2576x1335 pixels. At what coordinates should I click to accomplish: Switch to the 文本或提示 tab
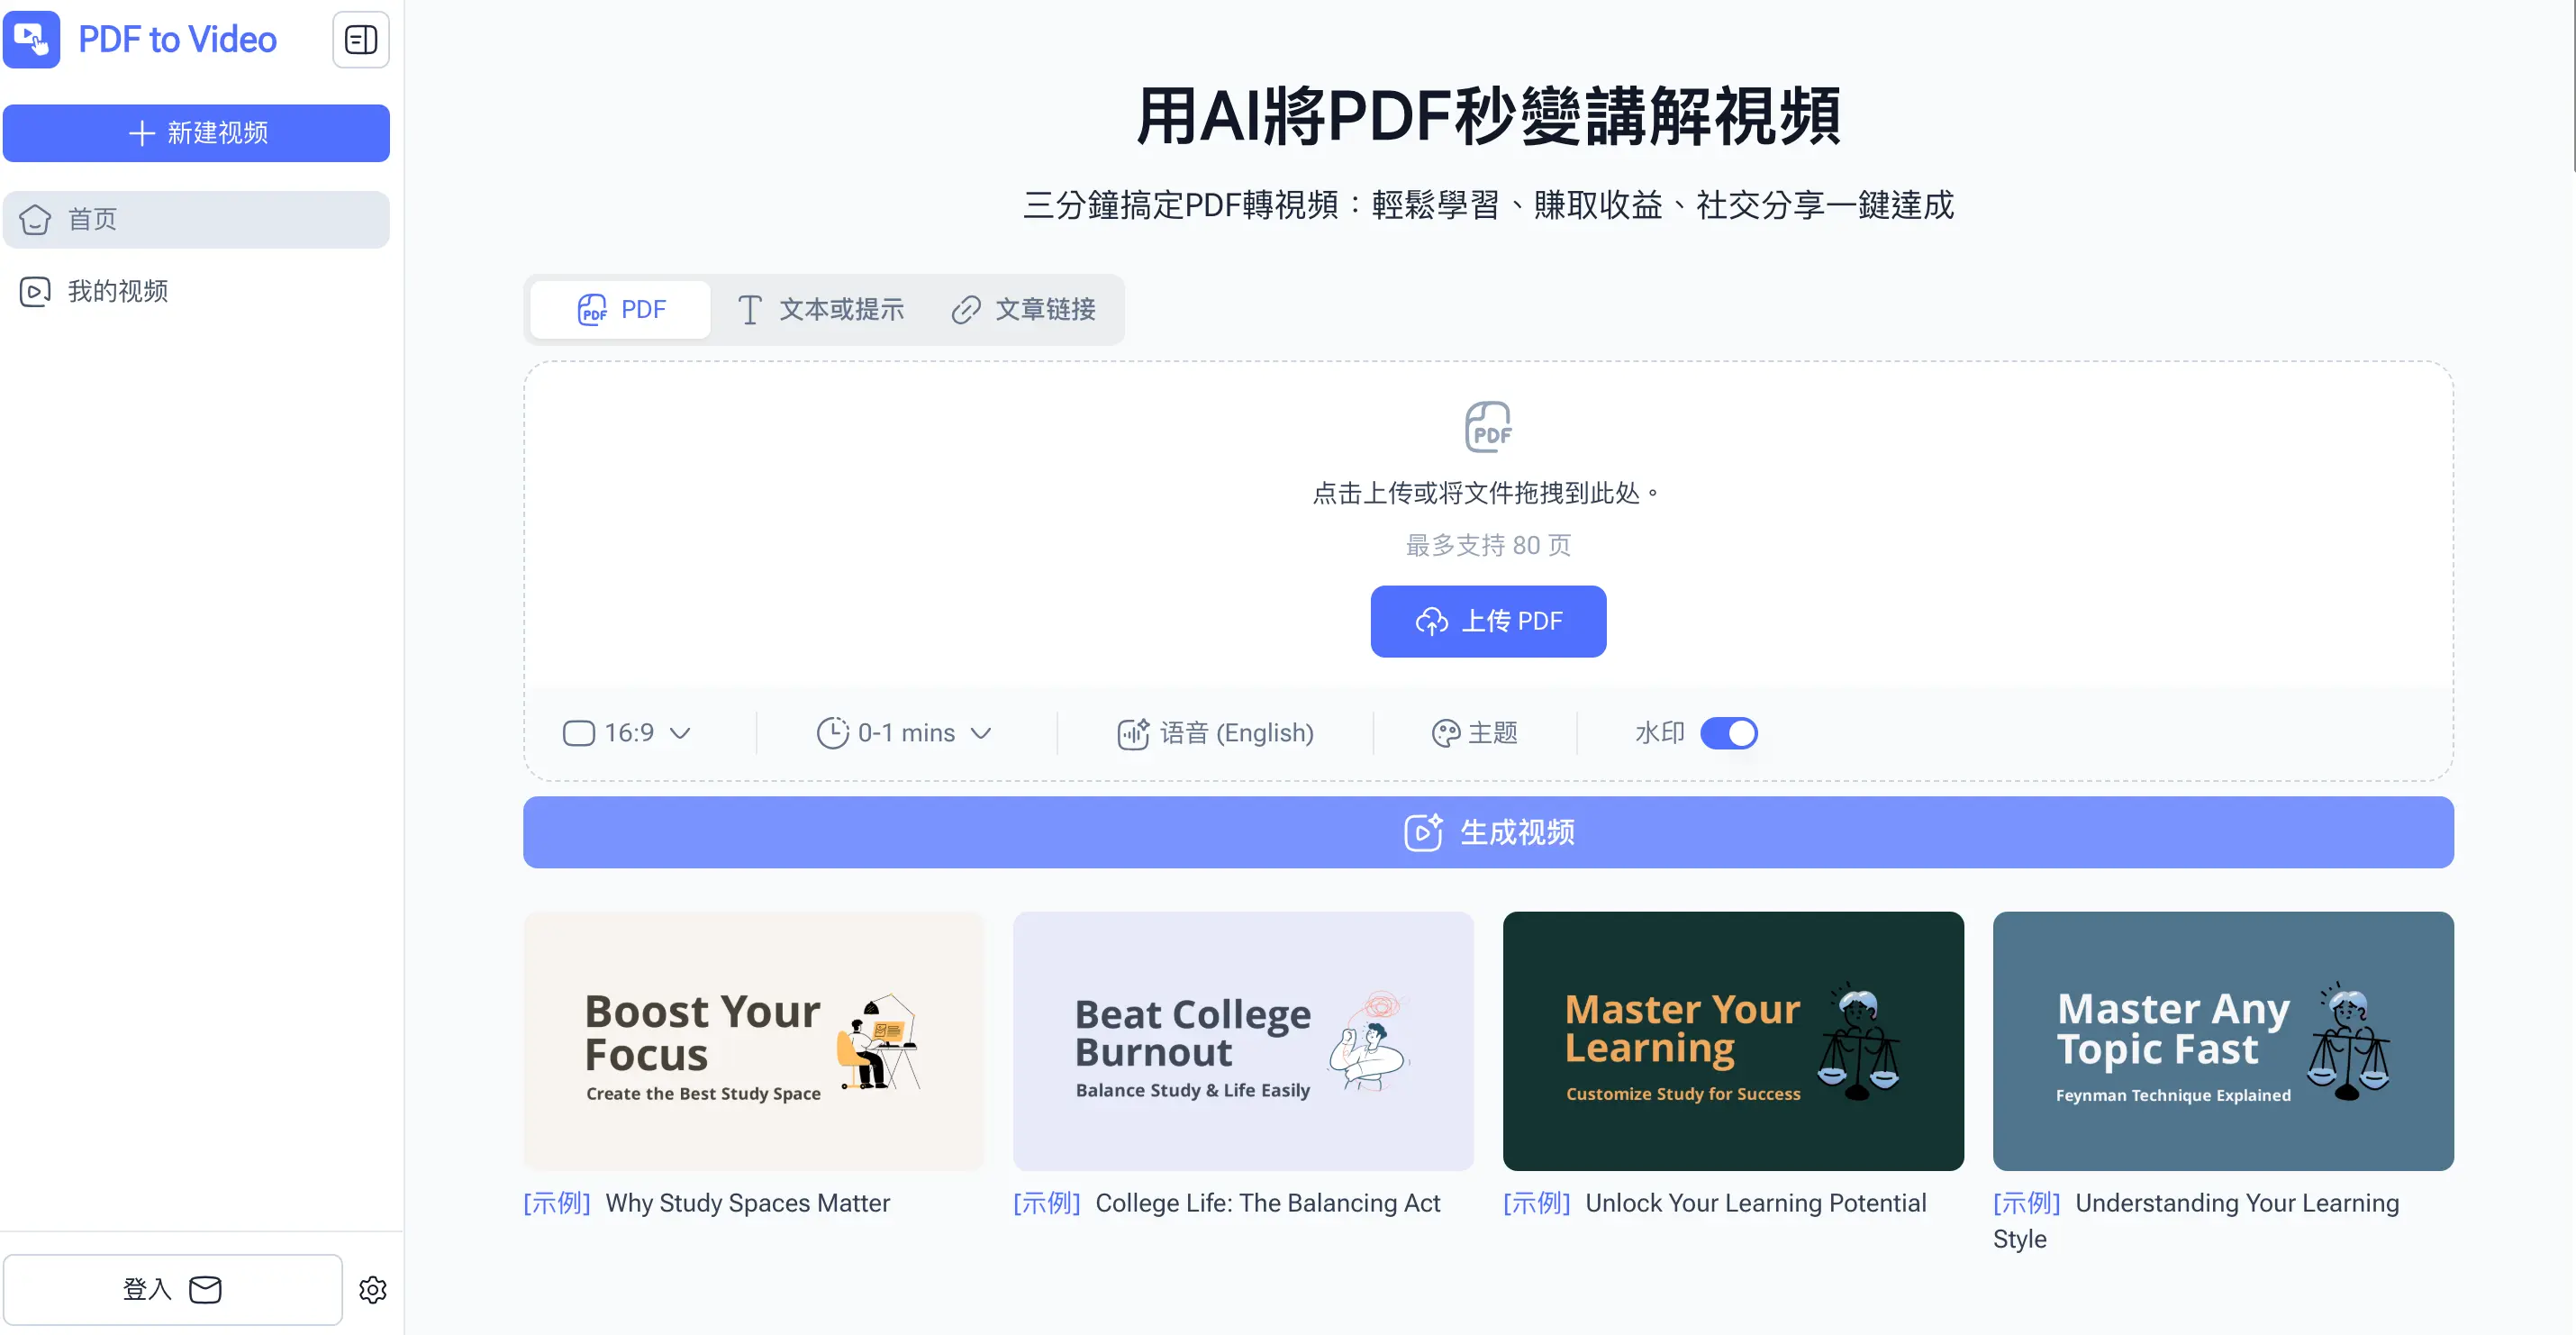820,310
